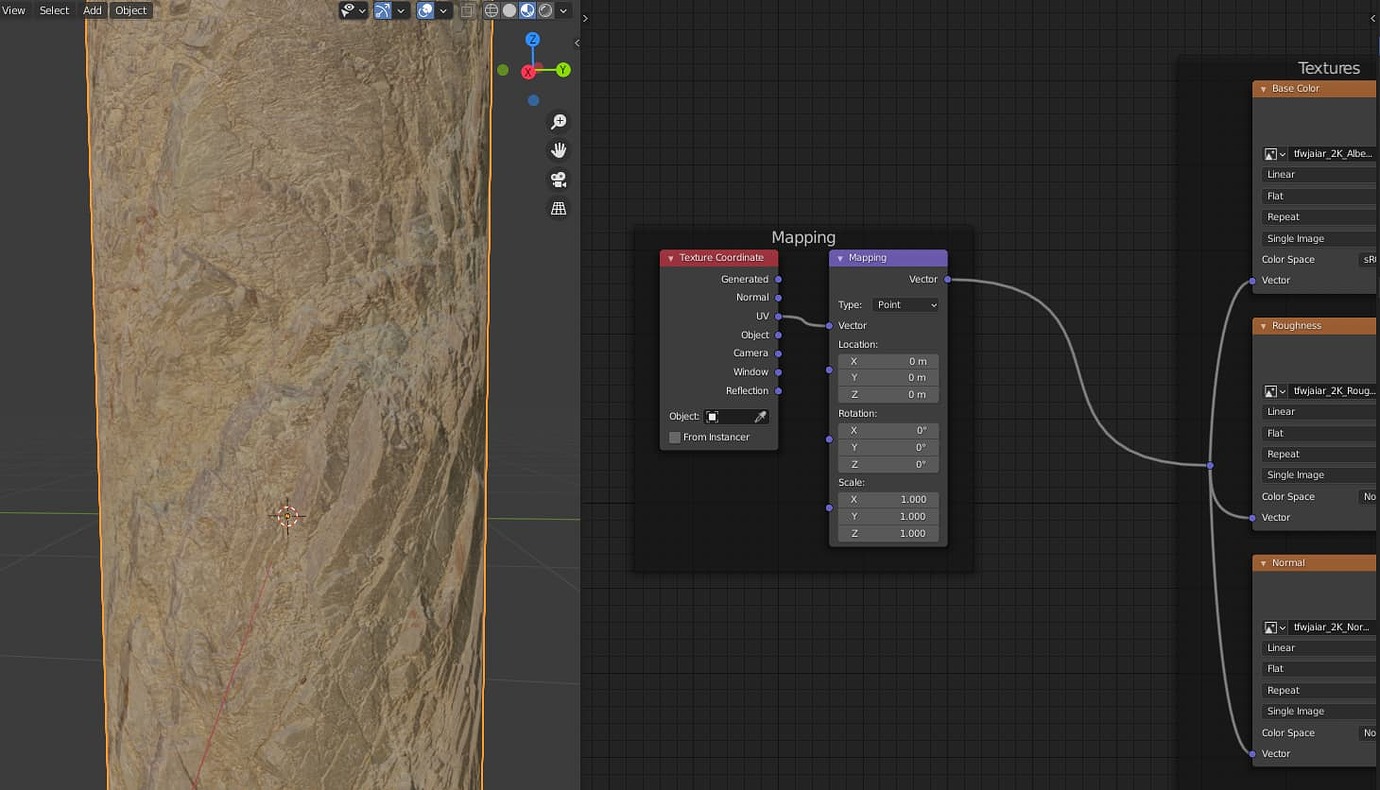Click the negative Y green dot on the gizmo
Image resolution: width=1380 pixels, height=790 pixels.
click(x=503, y=70)
